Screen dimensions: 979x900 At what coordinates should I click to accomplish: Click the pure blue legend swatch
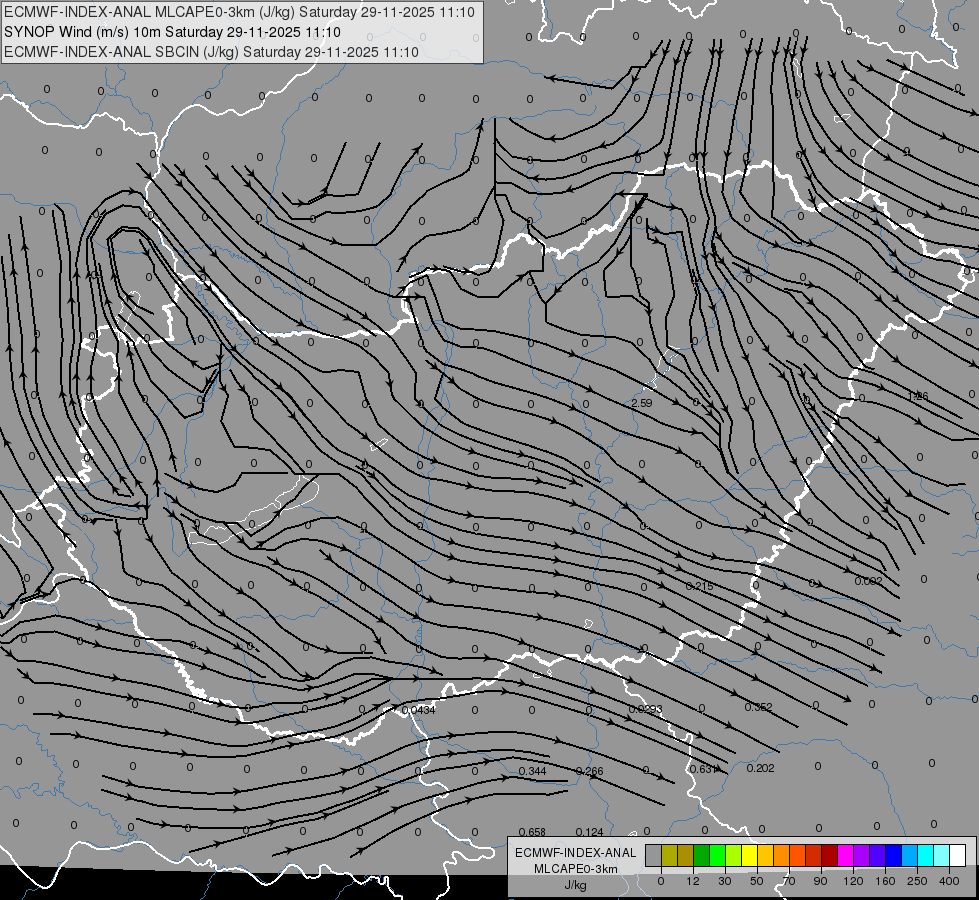[893, 856]
